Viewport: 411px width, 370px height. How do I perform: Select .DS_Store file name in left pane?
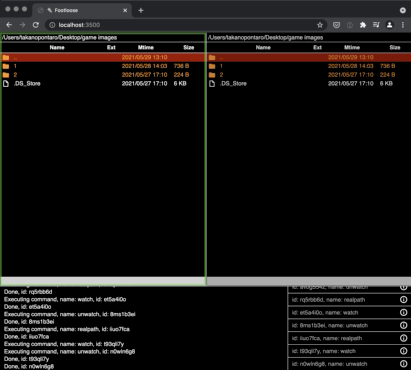click(x=27, y=83)
